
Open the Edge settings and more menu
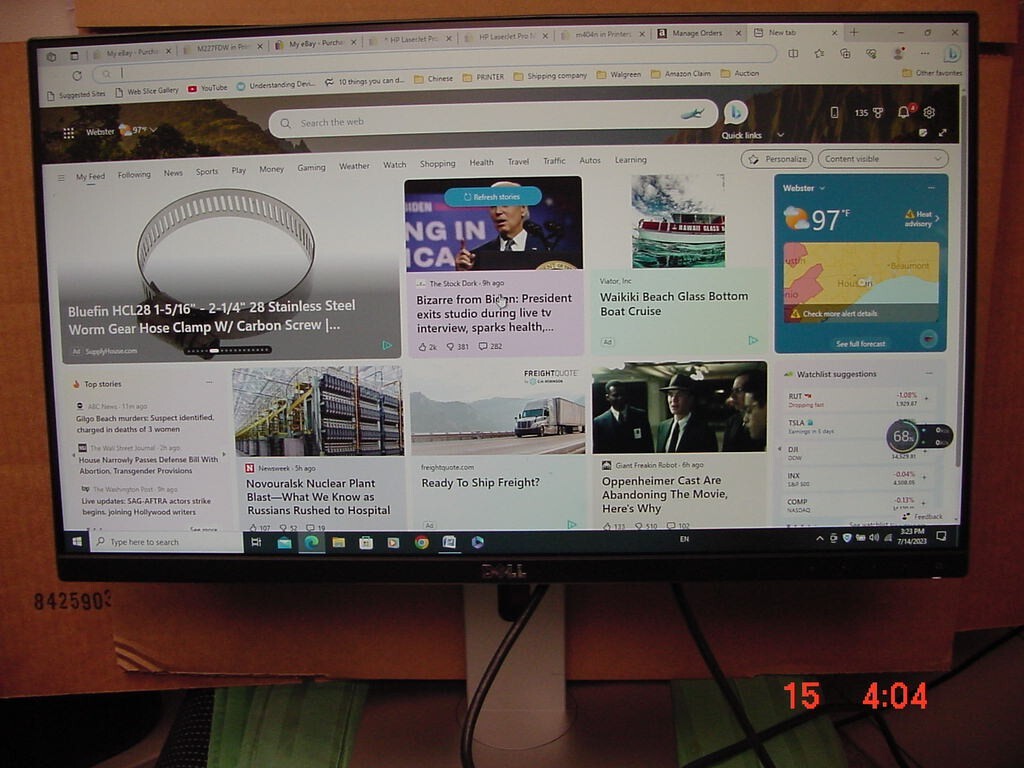point(925,53)
